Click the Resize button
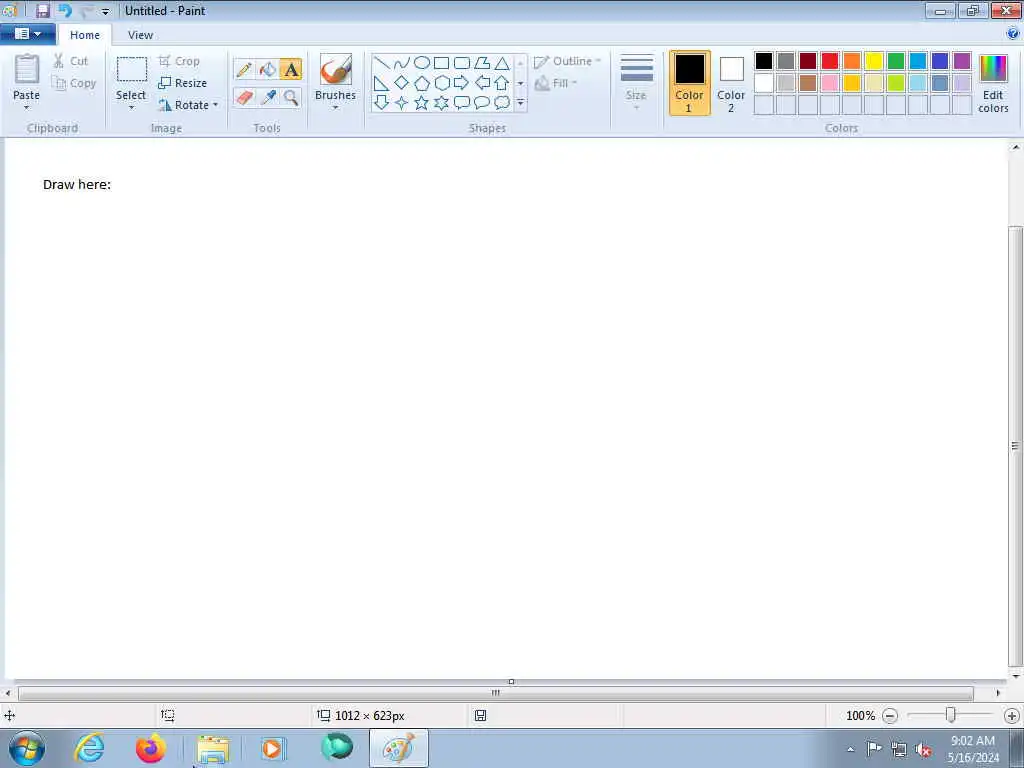The image size is (1024, 768). coord(183,83)
